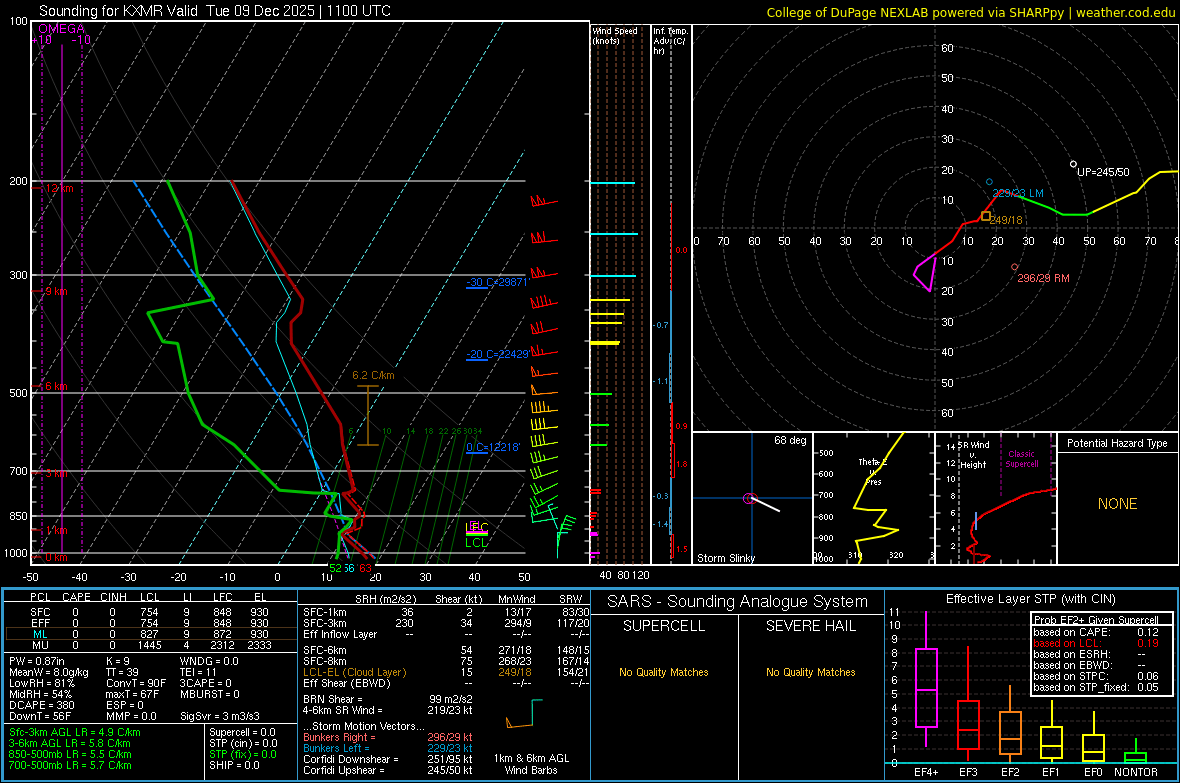Click the SUPERCELL column header

tap(664, 626)
